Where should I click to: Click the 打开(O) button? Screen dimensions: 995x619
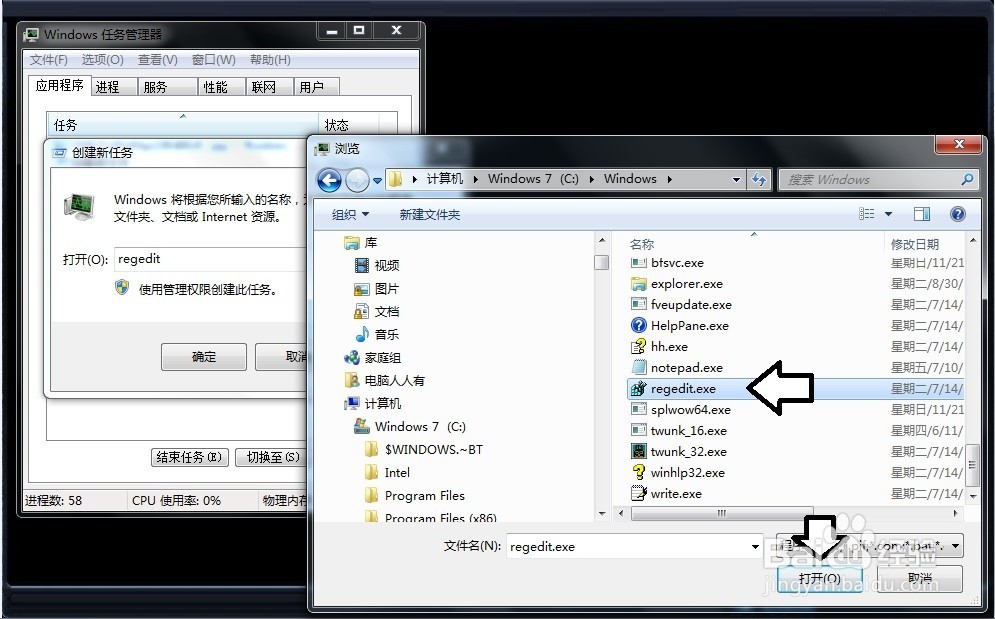pyautogui.click(x=819, y=578)
